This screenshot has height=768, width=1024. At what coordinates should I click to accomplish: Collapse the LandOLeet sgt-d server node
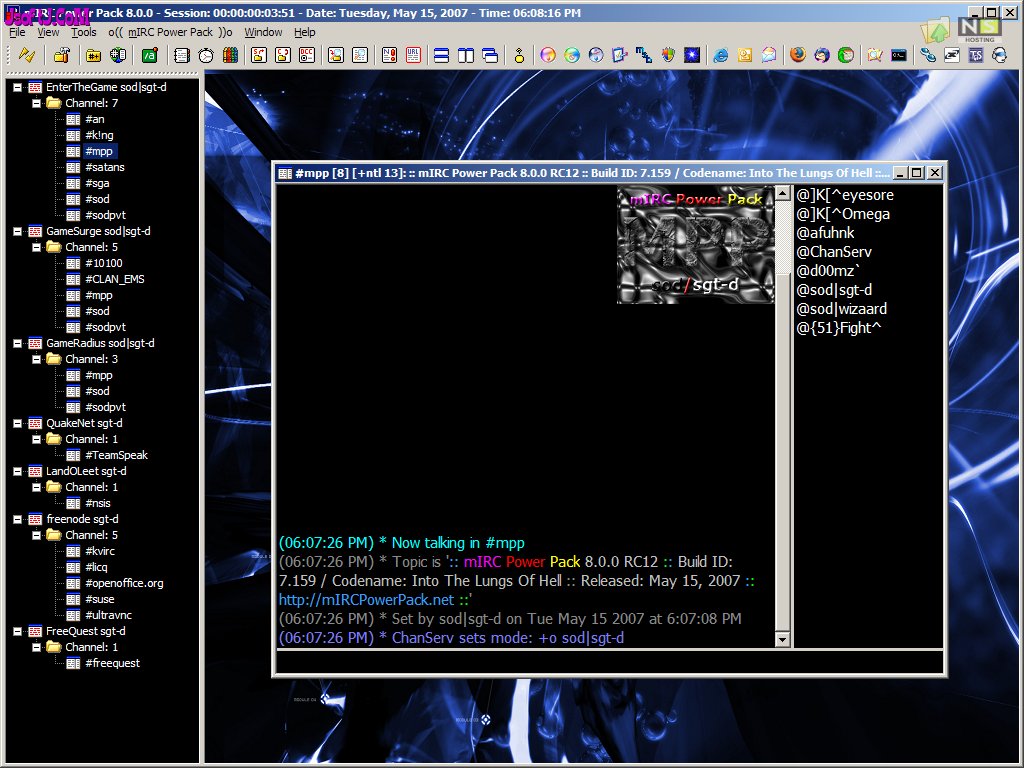(x=18, y=471)
